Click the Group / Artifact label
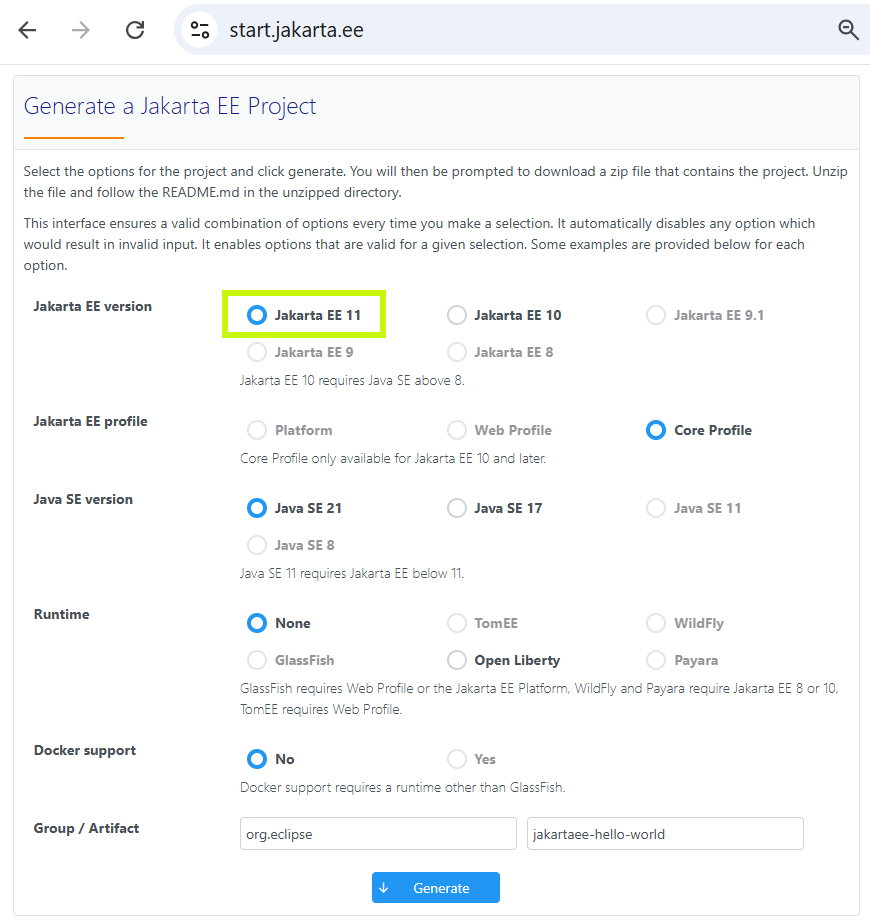Screen dimensions: 870x922 [x=86, y=829]
